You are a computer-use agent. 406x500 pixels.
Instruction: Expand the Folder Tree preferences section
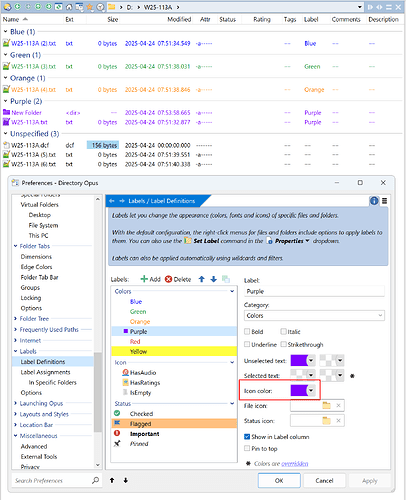tap(15, 319)
